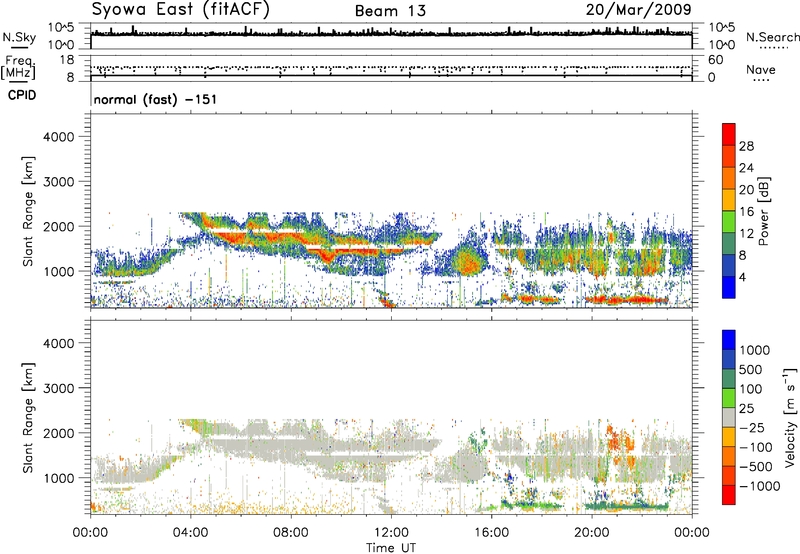Screen dimensions: 800x554
Task: Click "Slant Range [km]" on the power panel
Action: tap(28, 211)
